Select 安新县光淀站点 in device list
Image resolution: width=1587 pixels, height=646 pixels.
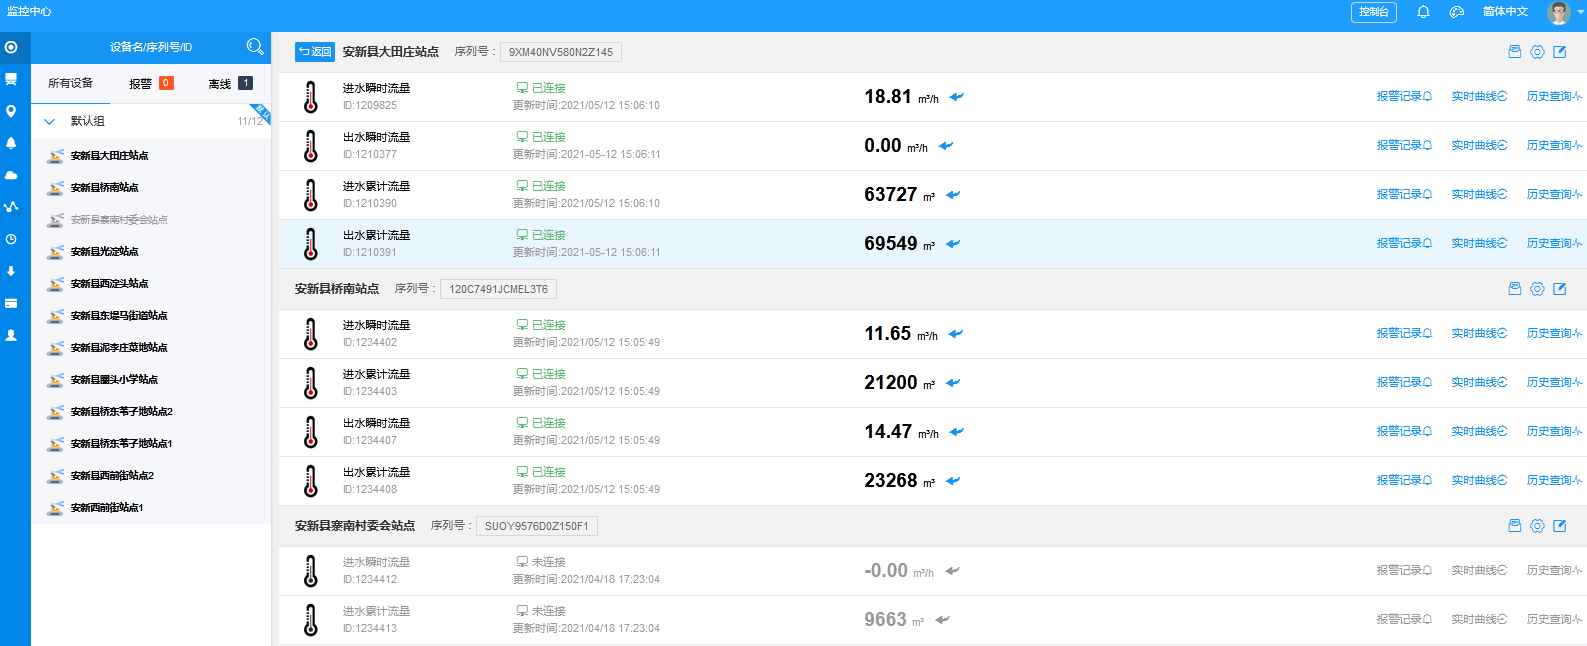pyautogui.click(x=104, y=252)
